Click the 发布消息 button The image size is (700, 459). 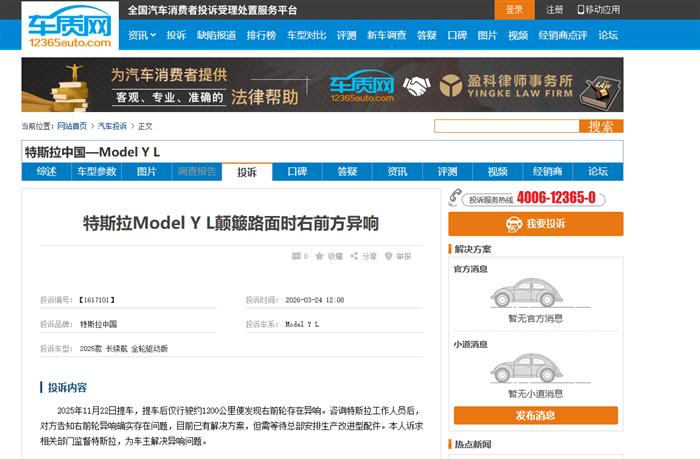click(x=535, y=416)
